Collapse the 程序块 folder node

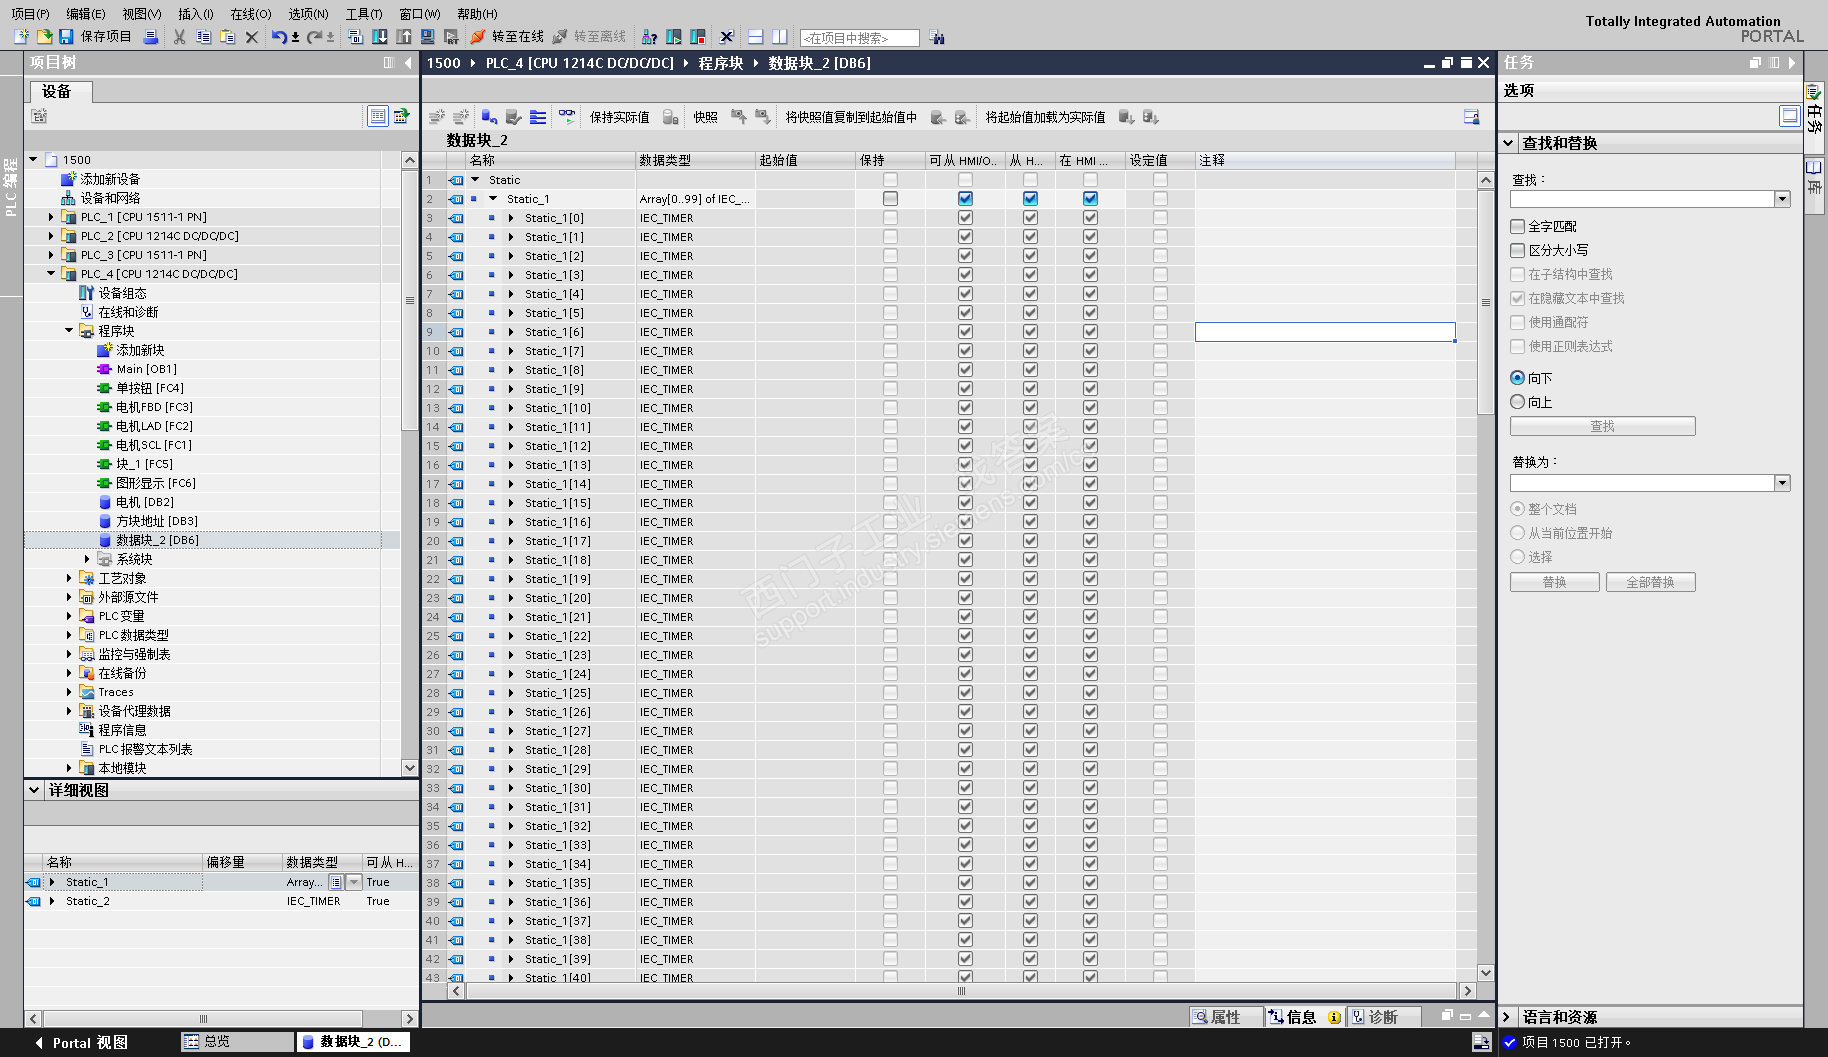tap(69, 331)
